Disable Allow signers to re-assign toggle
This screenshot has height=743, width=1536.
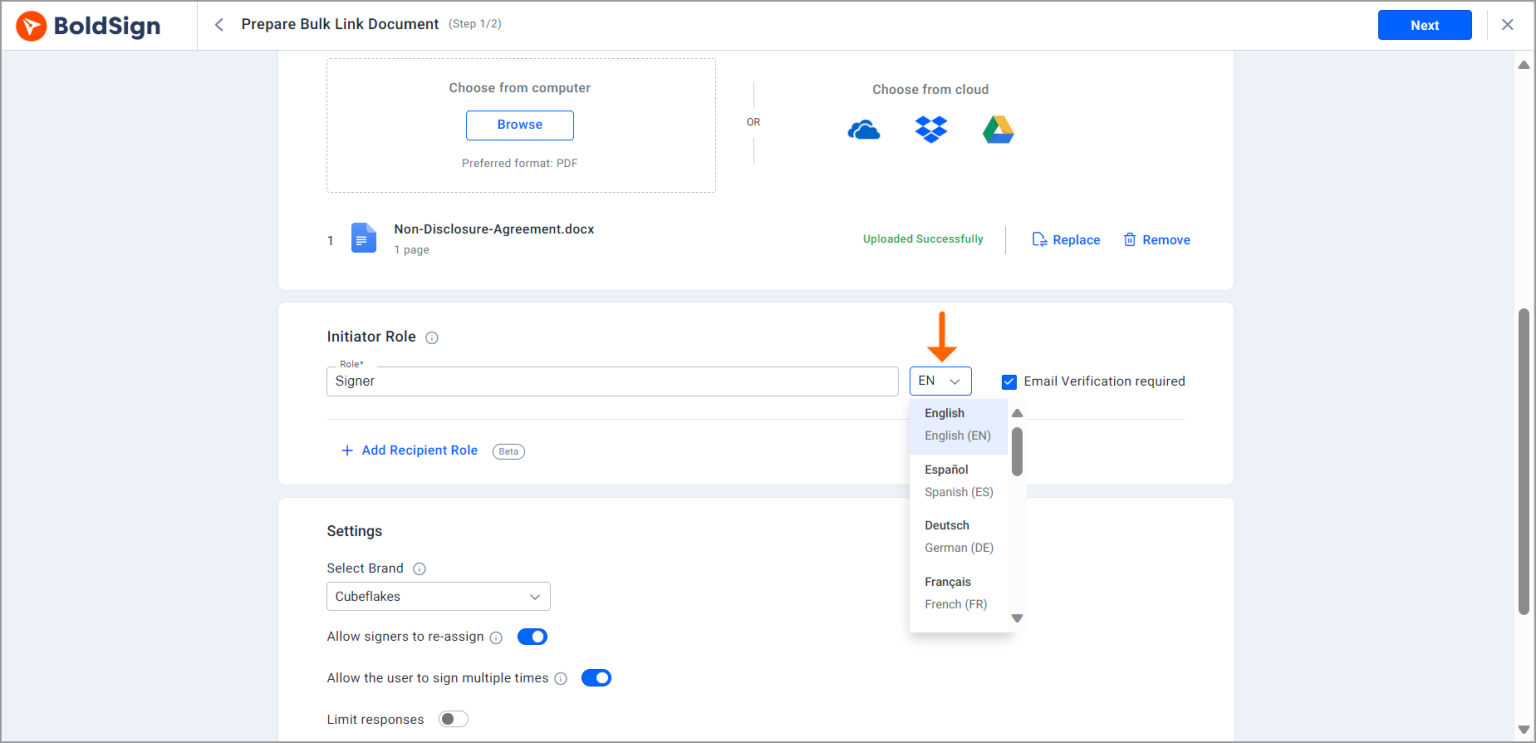coord(532,637)
